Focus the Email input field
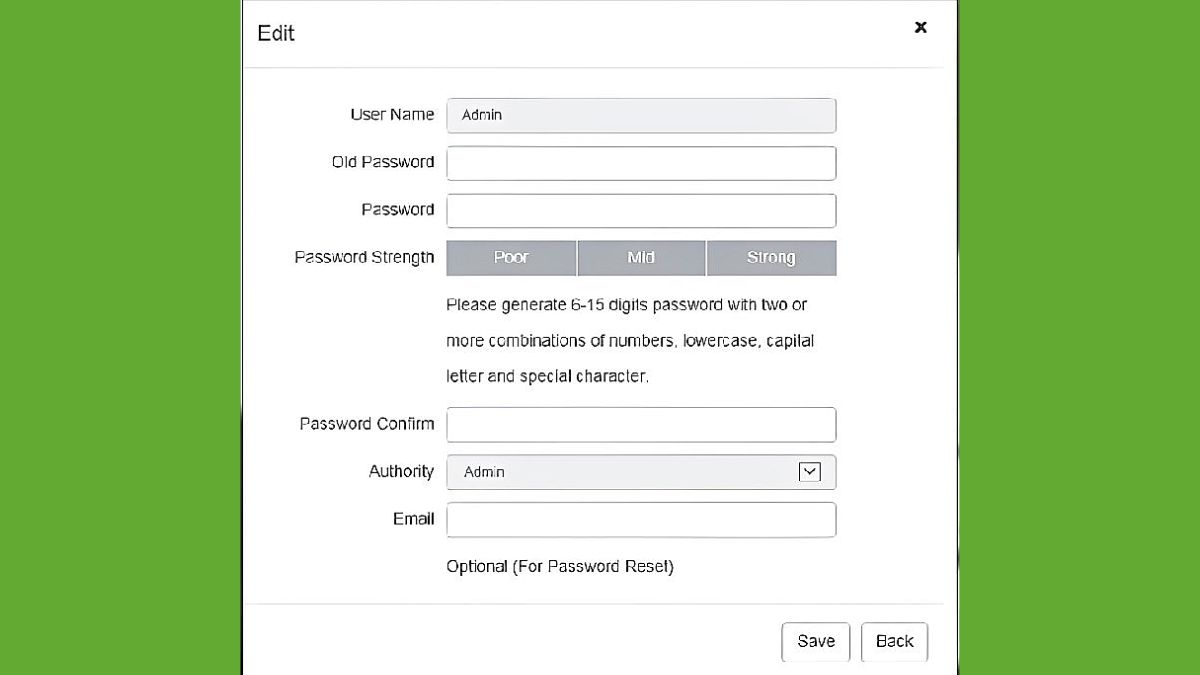1200x675 pixels. 640,520
